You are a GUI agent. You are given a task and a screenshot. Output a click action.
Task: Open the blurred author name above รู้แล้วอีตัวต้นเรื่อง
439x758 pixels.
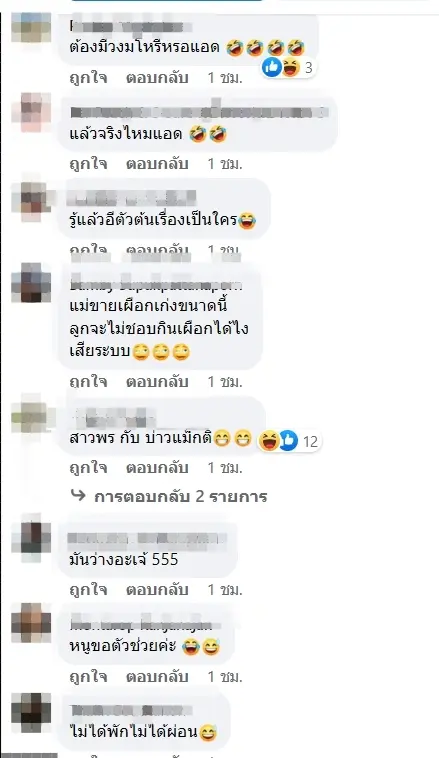(x=131, y=198)
